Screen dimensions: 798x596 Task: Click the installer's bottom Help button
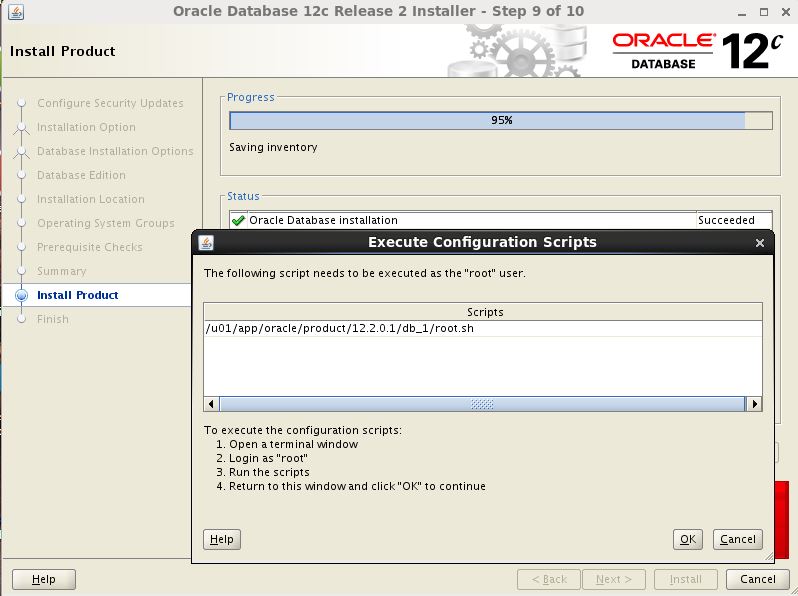pos(44,579)
